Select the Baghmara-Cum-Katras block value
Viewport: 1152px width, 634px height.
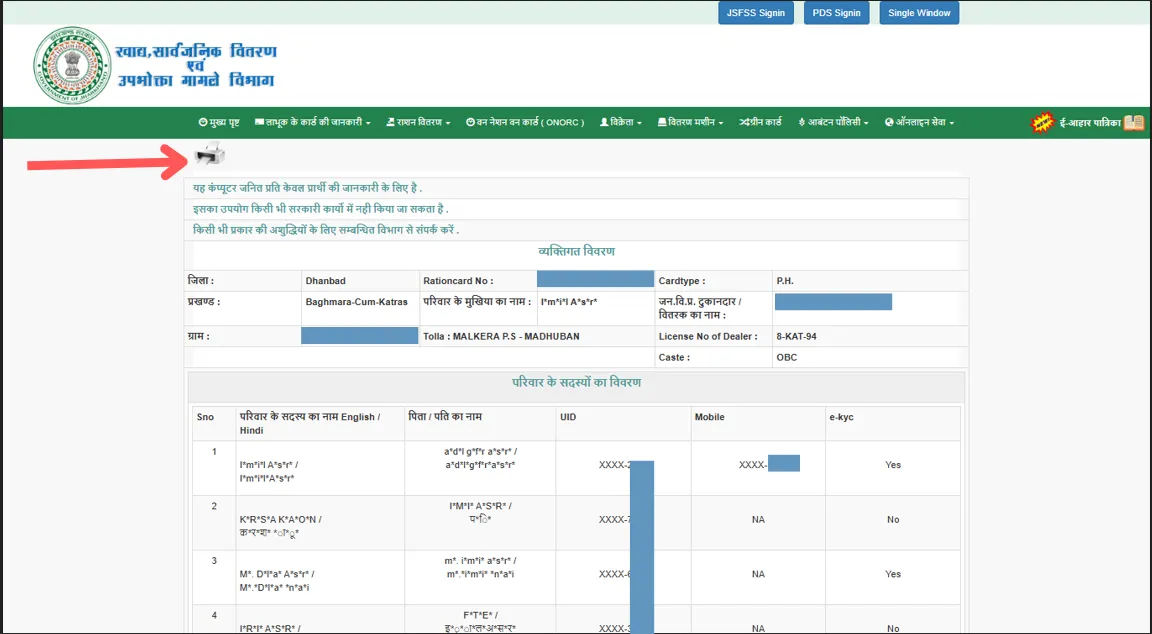[x=356, y=302]
